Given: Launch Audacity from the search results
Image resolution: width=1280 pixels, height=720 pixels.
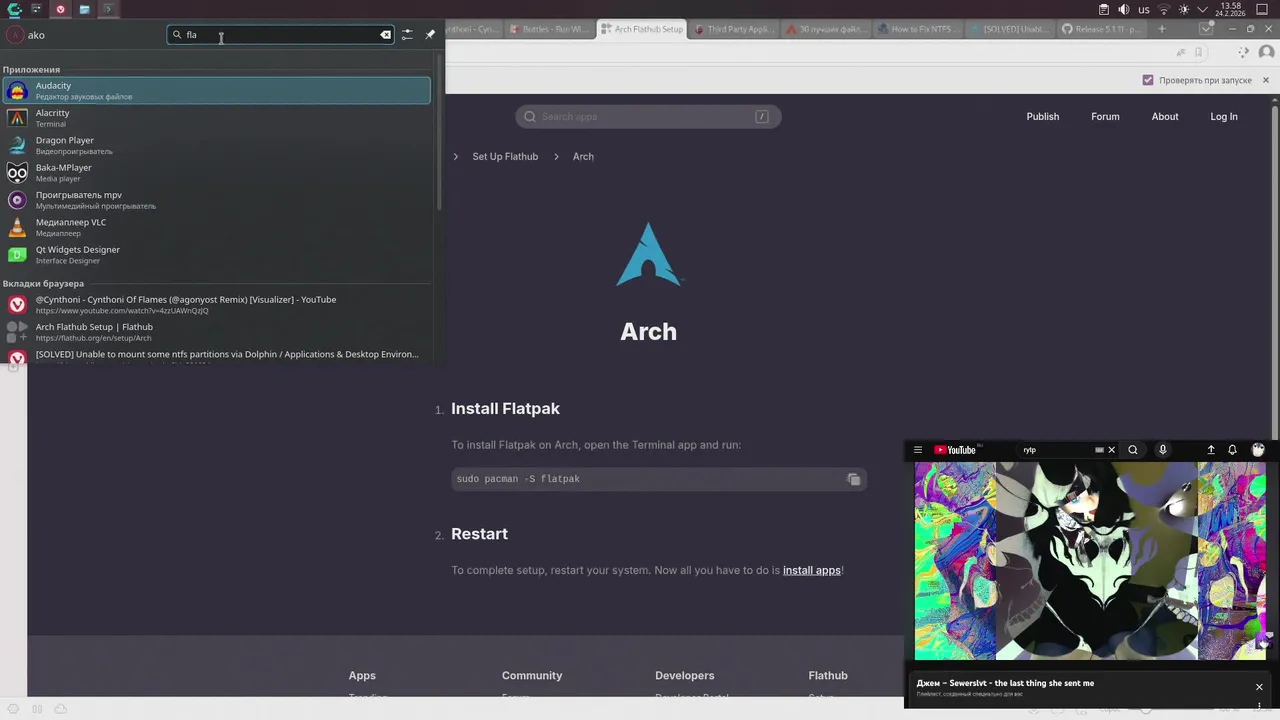Looking at the screenshot, I should click(x=216, y=91).
